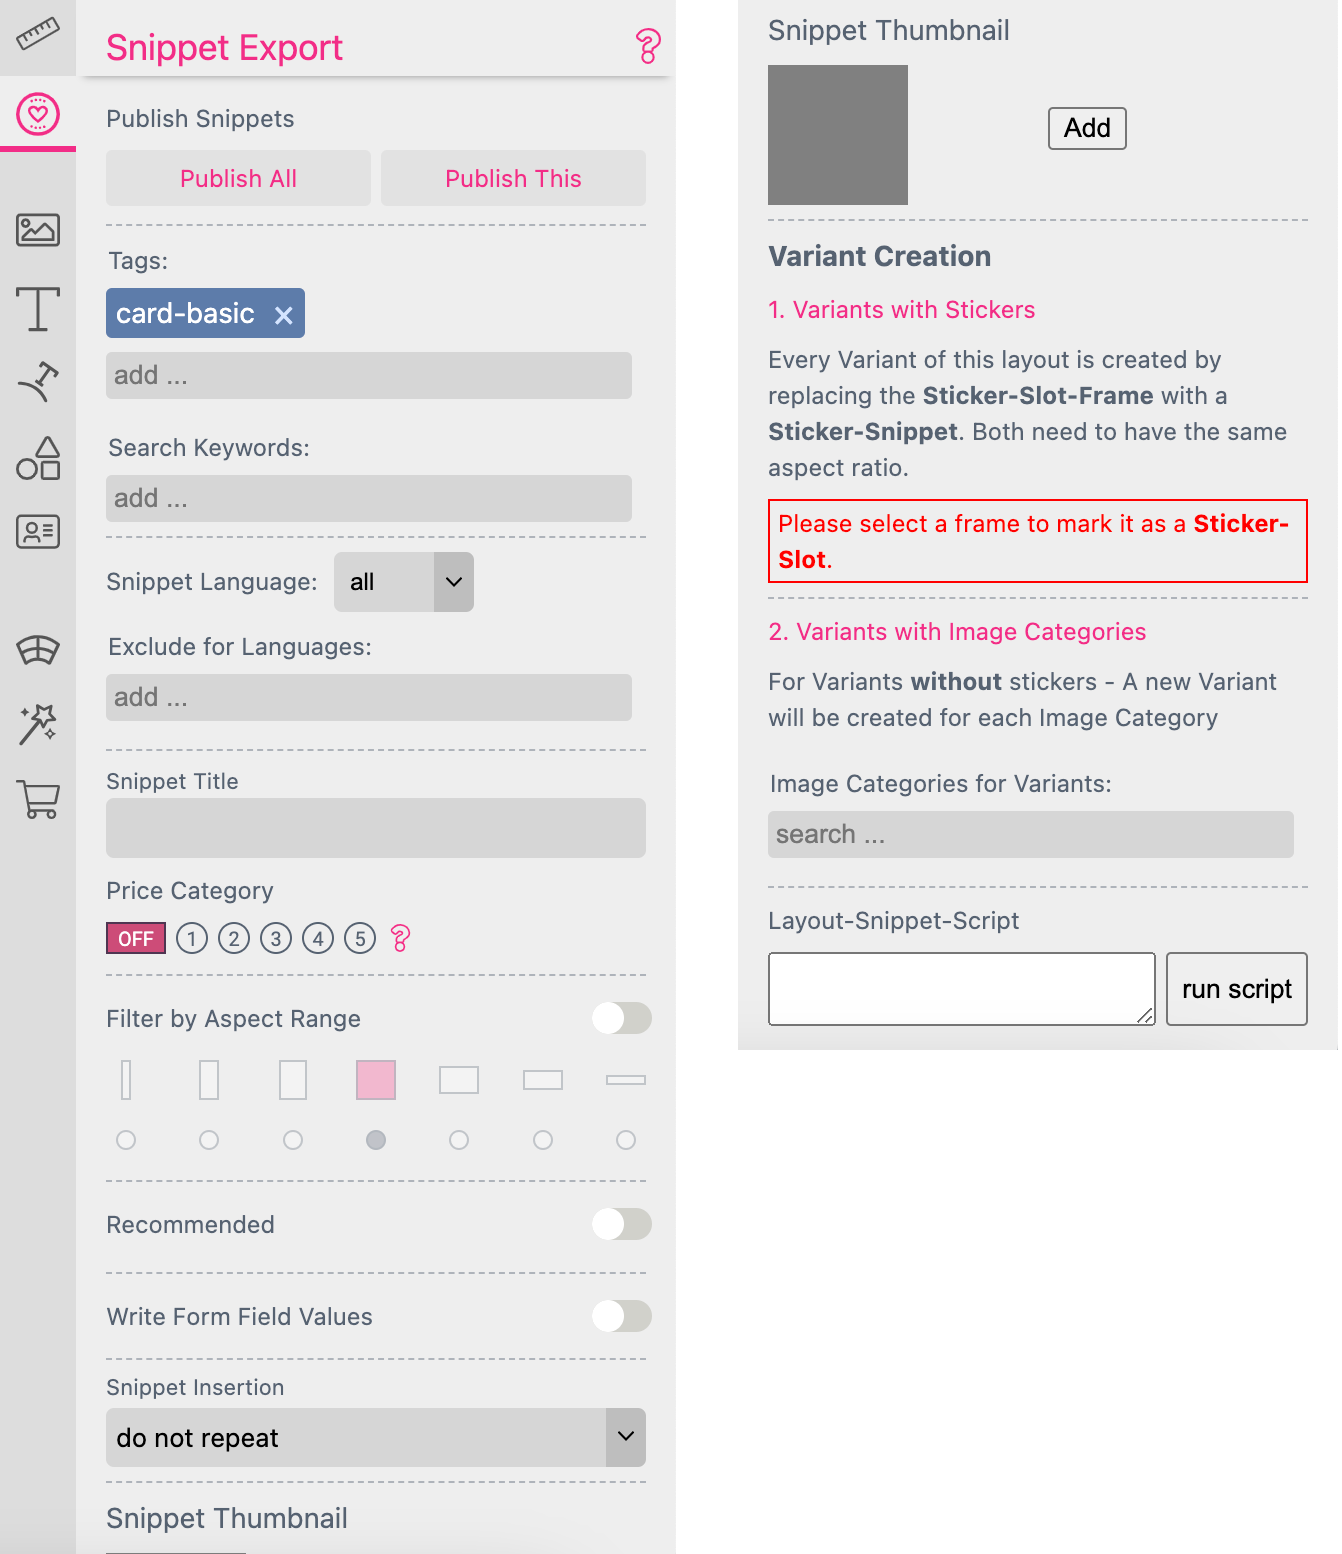Turn on Write Form Field Values
Viewport: 1342px width, 1554px height.
[x=622, y=1316]
